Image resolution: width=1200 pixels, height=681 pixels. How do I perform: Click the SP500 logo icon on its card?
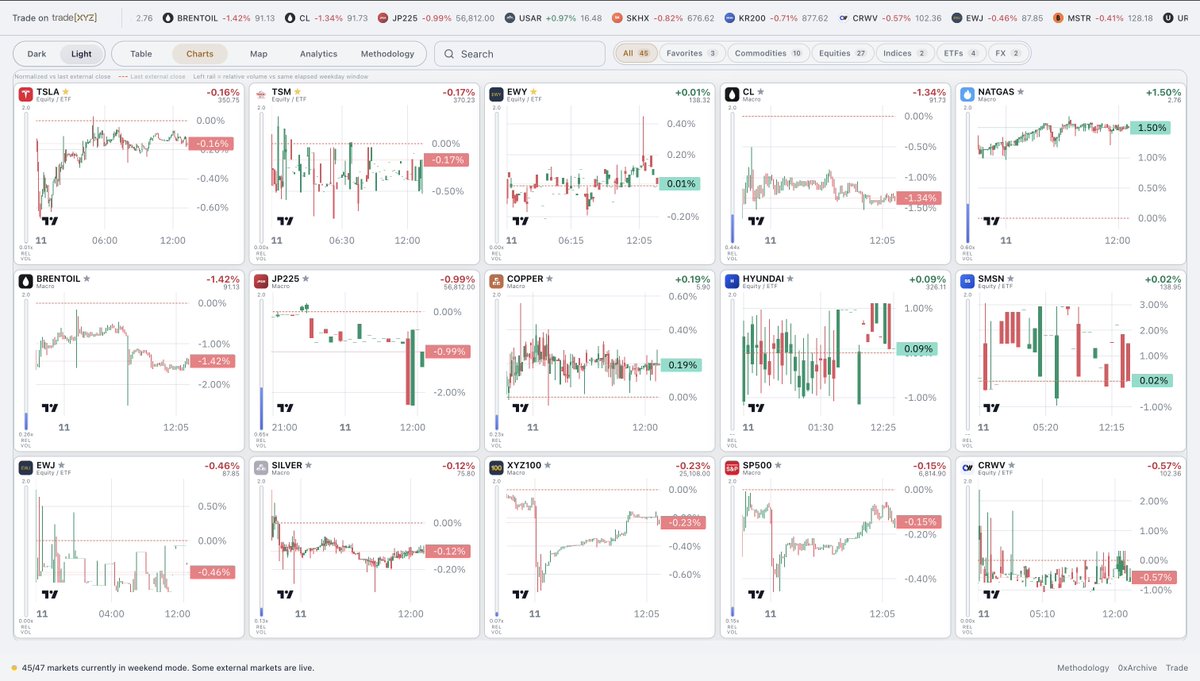[x=732, y=467]
